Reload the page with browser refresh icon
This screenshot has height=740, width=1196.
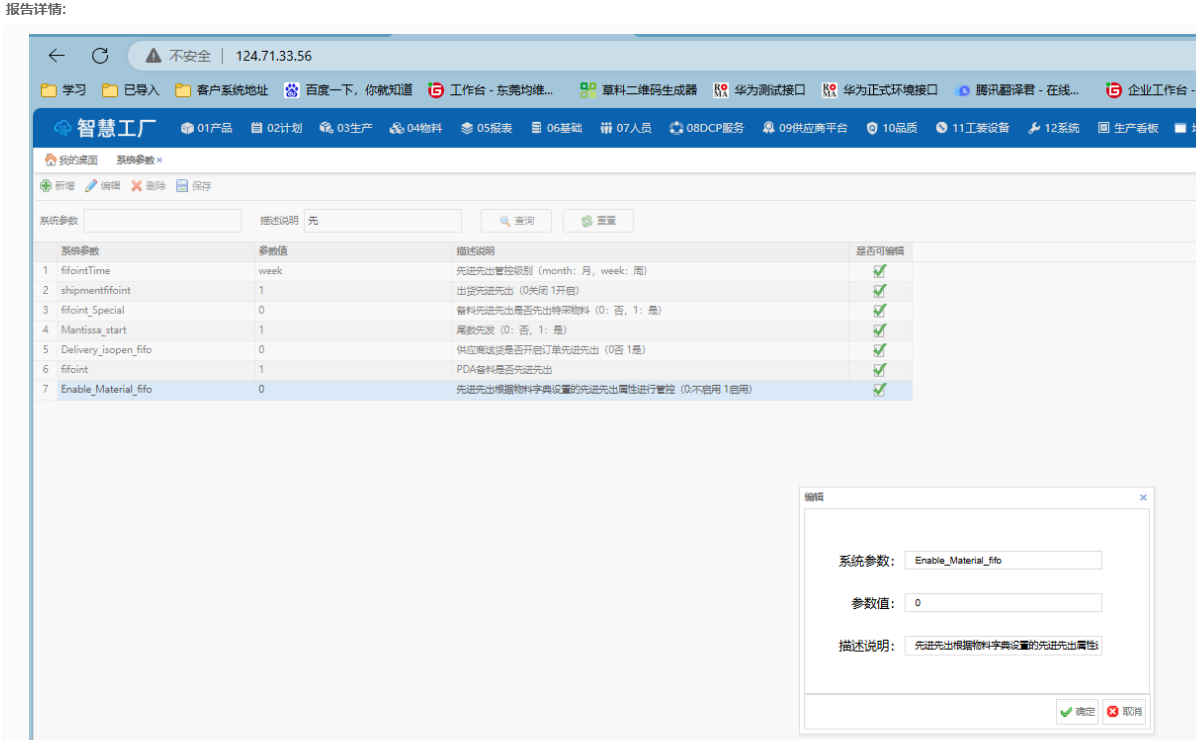coord(100,56)
